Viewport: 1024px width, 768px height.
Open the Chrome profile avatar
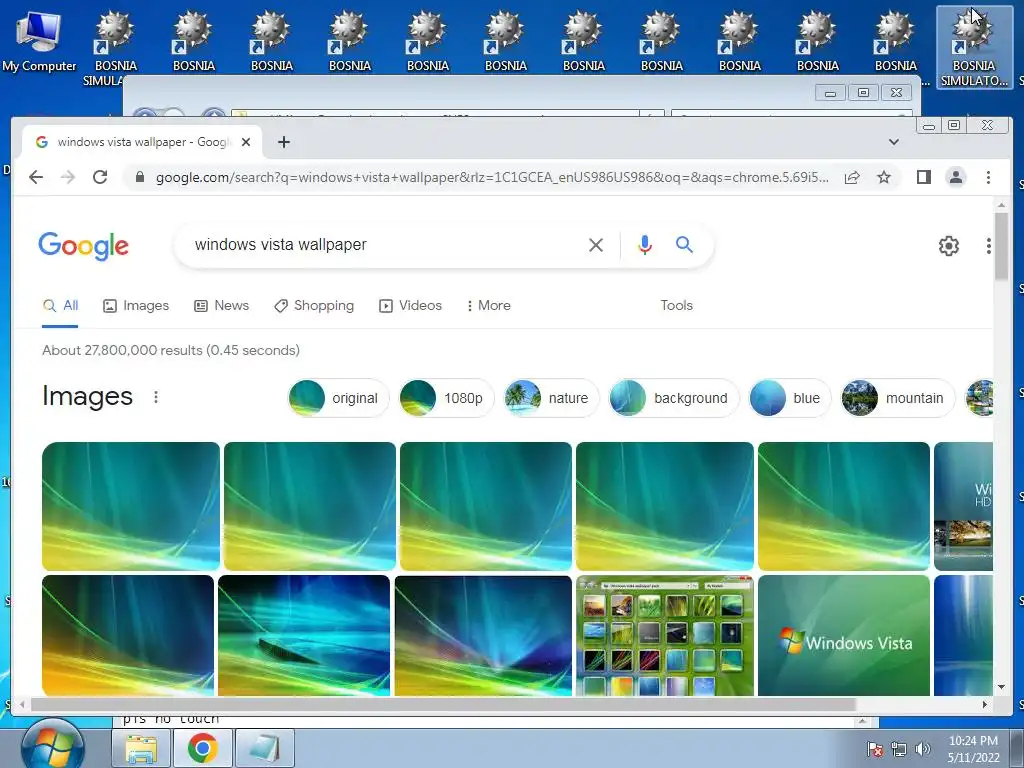[955, 177]
